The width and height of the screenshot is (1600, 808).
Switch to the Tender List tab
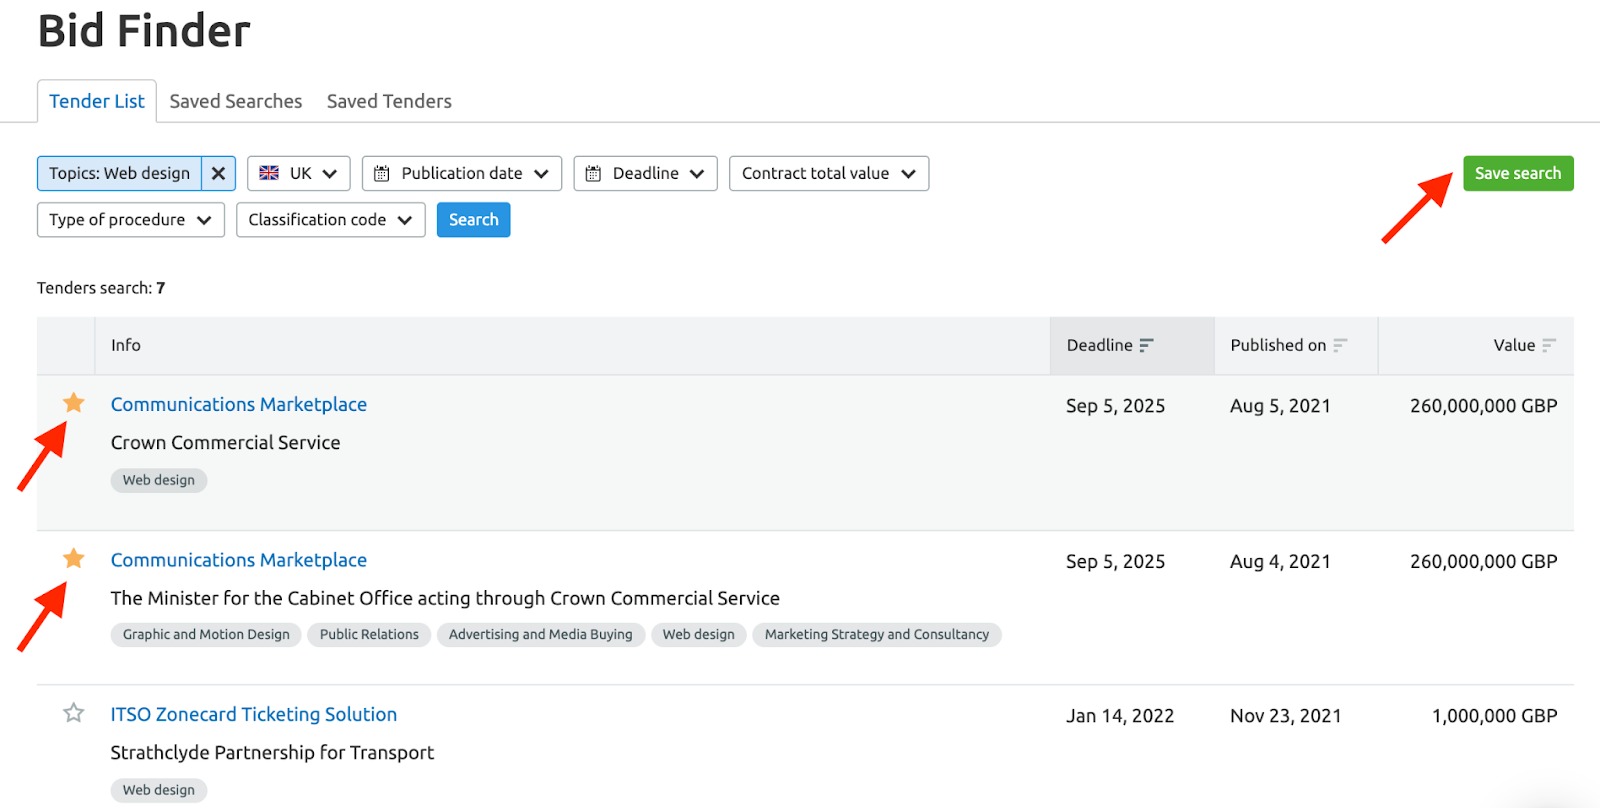pos(97,101)
